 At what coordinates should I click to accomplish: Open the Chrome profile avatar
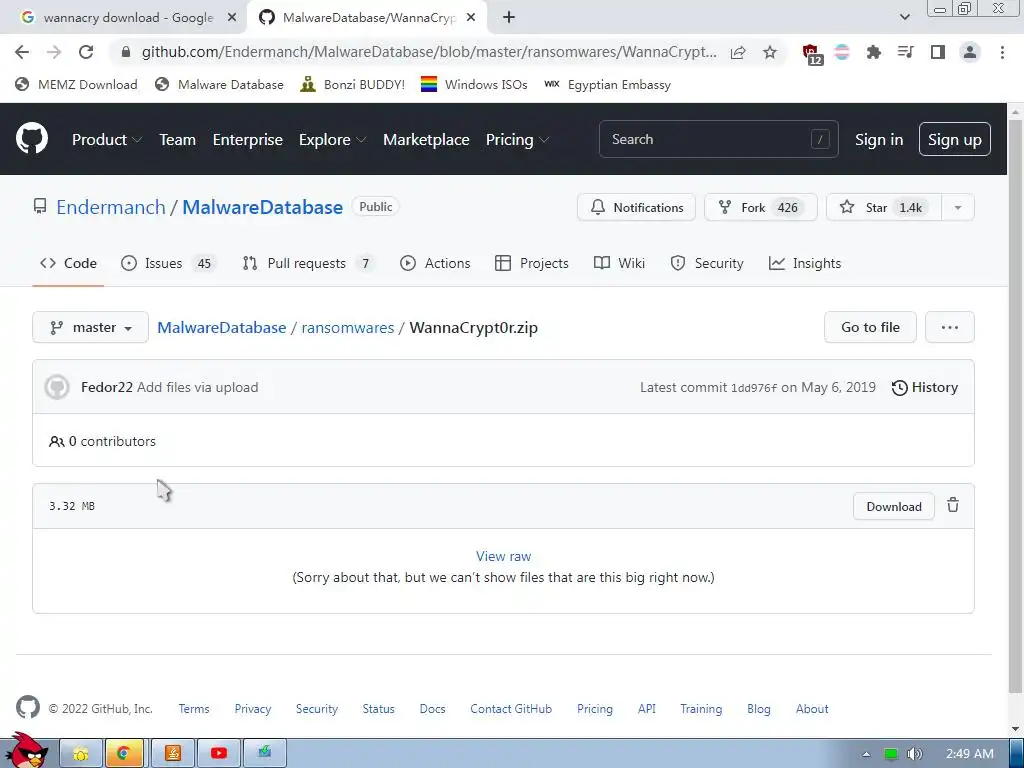[x=970, y=52]
